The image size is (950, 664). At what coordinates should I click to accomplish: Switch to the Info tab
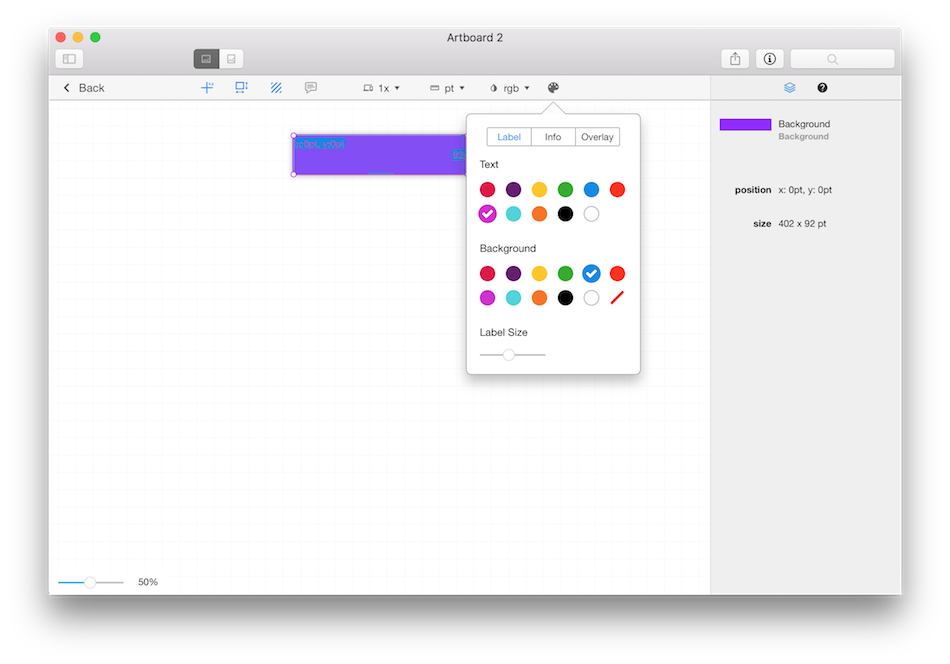pos(553,137)
